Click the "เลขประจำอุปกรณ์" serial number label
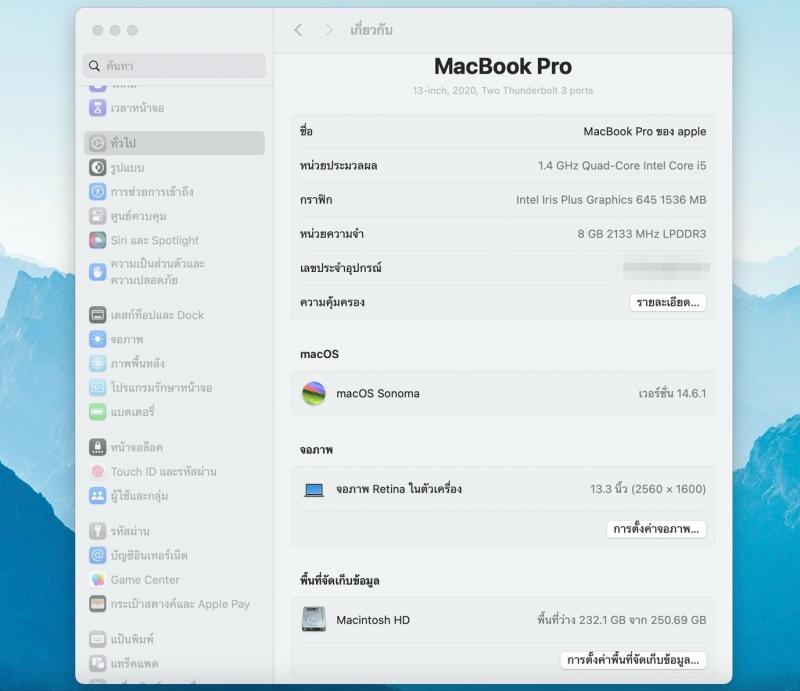Image resolution: width=800 pixels, height=691 pixels. click(341, 268)
